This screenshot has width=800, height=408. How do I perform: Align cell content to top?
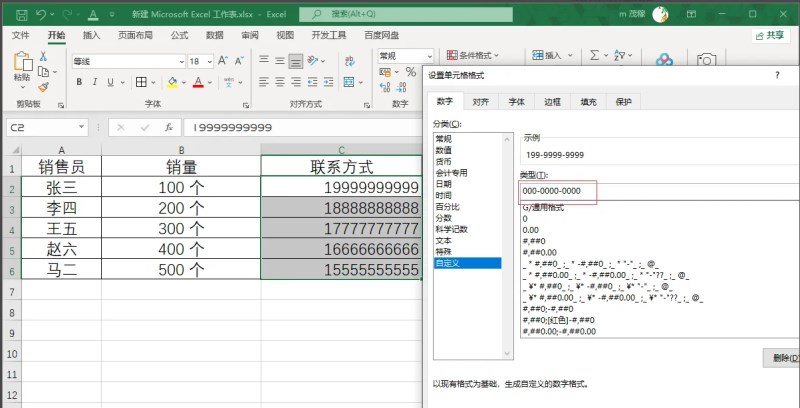pyautogui.click(x=264, y=61)
